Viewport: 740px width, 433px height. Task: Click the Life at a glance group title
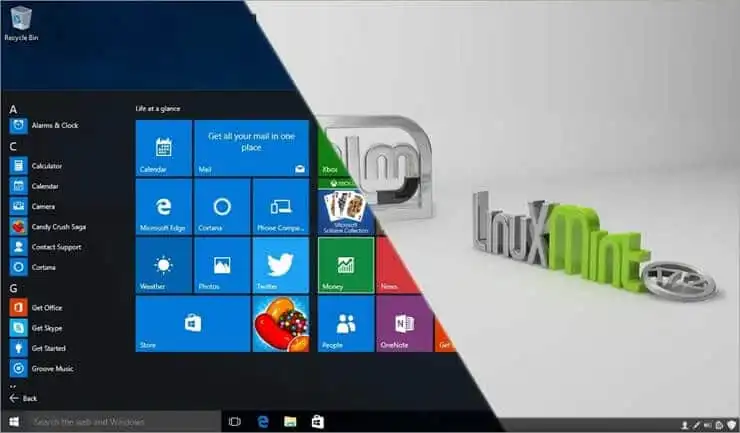pyautogui.click(x=158, y=109)
